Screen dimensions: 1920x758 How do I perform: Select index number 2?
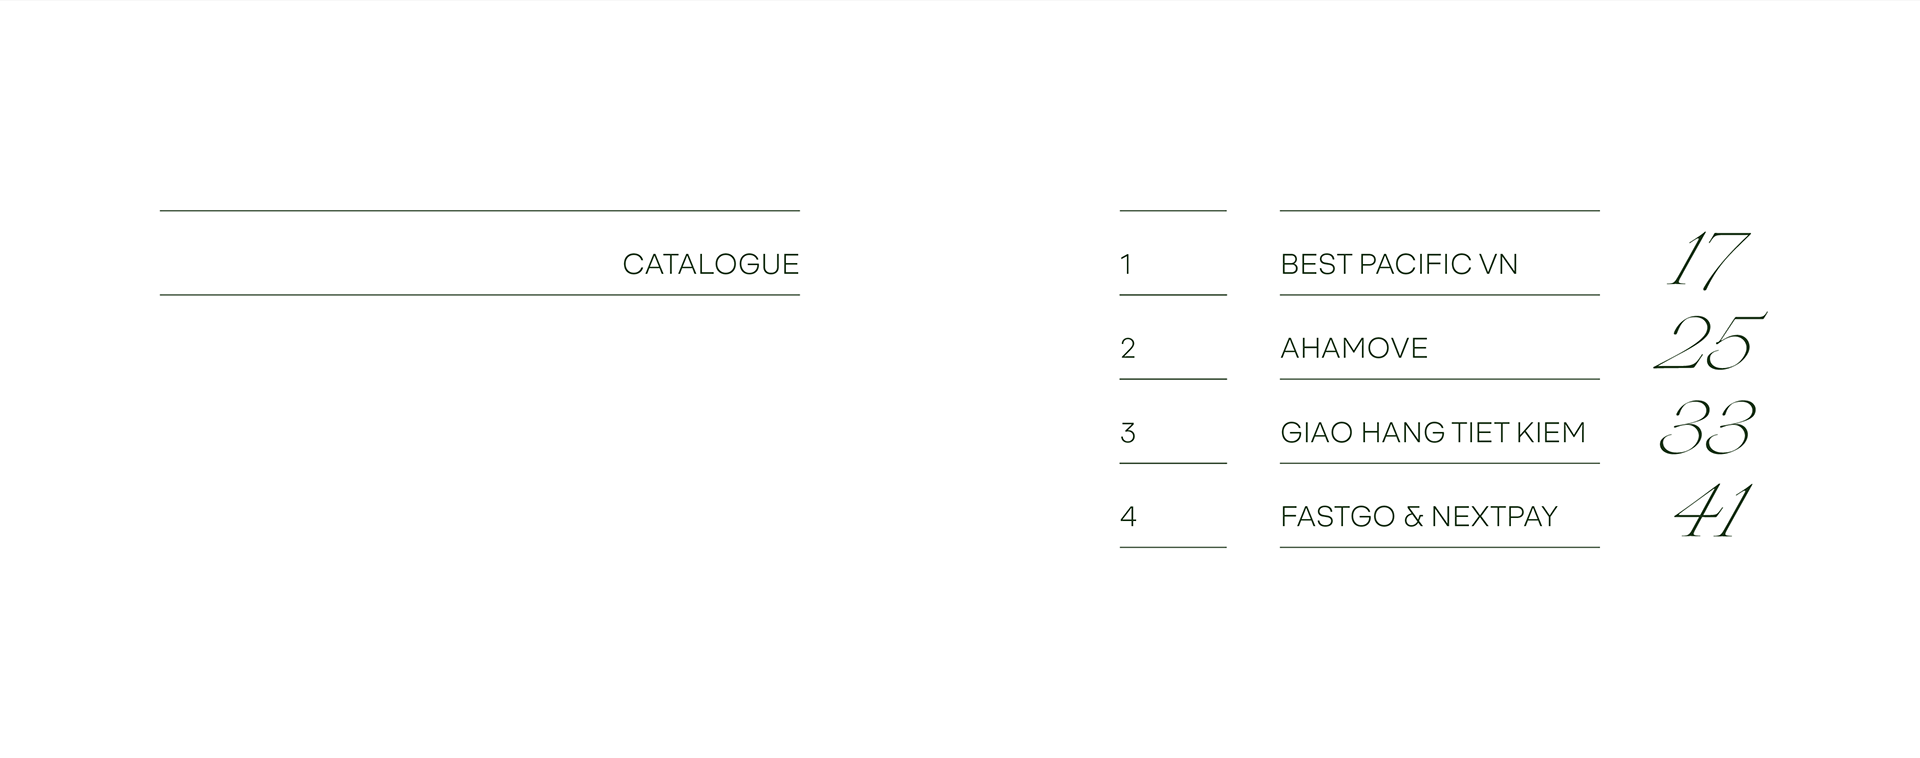[1128, 348]
